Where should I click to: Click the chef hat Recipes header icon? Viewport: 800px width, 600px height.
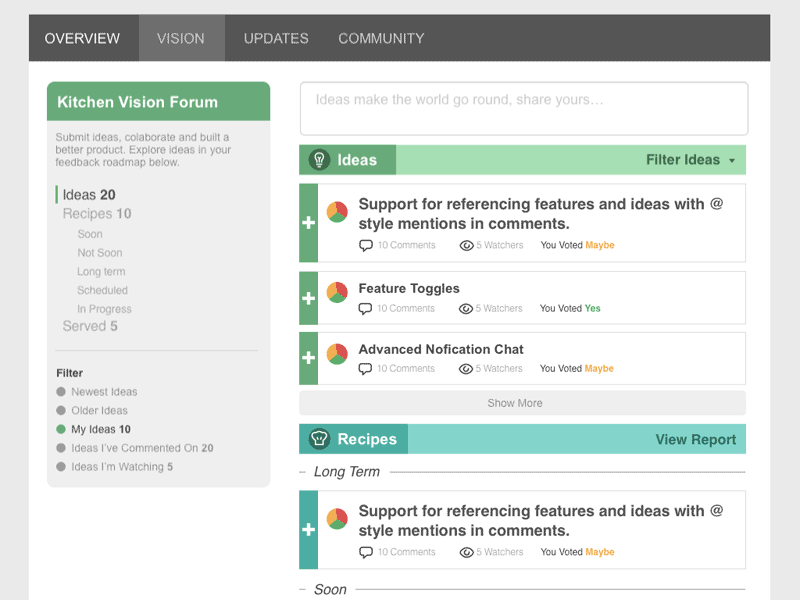(319, 439)
